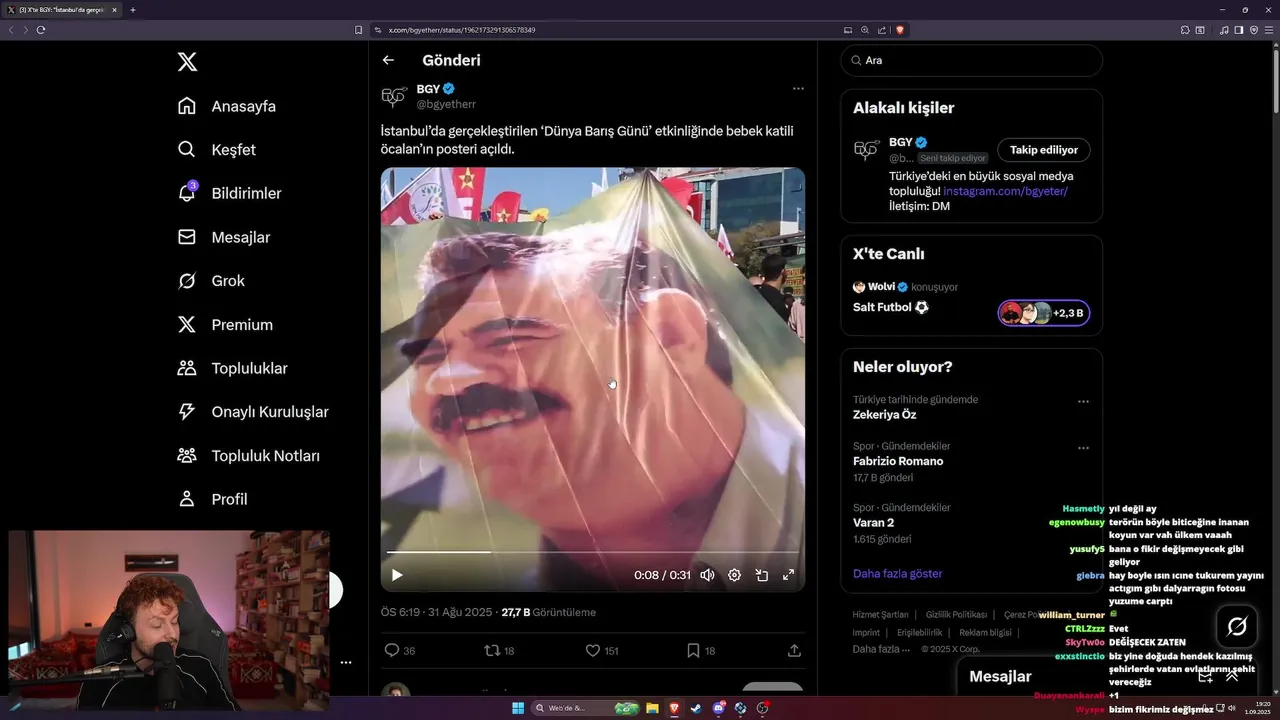This screenshot has height=720, width=1280.
Task: Like the post with 151 likes
Action: (x=592, y=650)
